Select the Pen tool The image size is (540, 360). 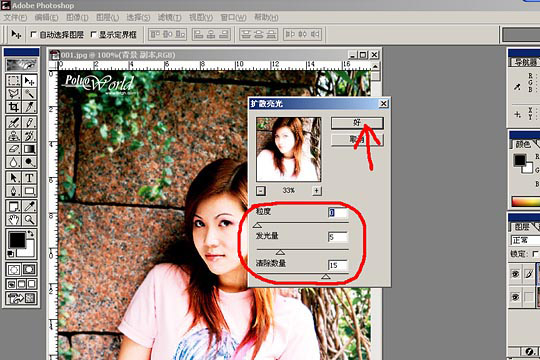point(14,191)
